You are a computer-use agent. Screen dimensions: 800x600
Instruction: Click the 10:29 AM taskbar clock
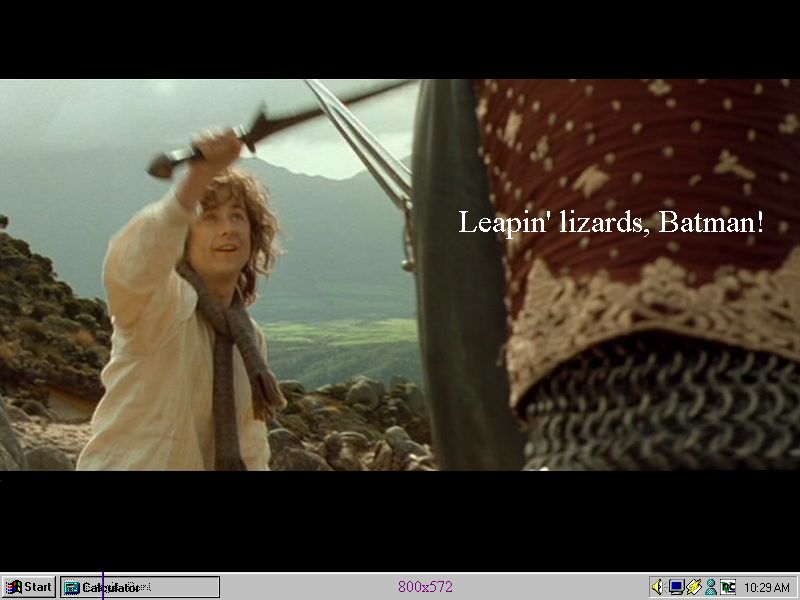[x=767, y=587]
